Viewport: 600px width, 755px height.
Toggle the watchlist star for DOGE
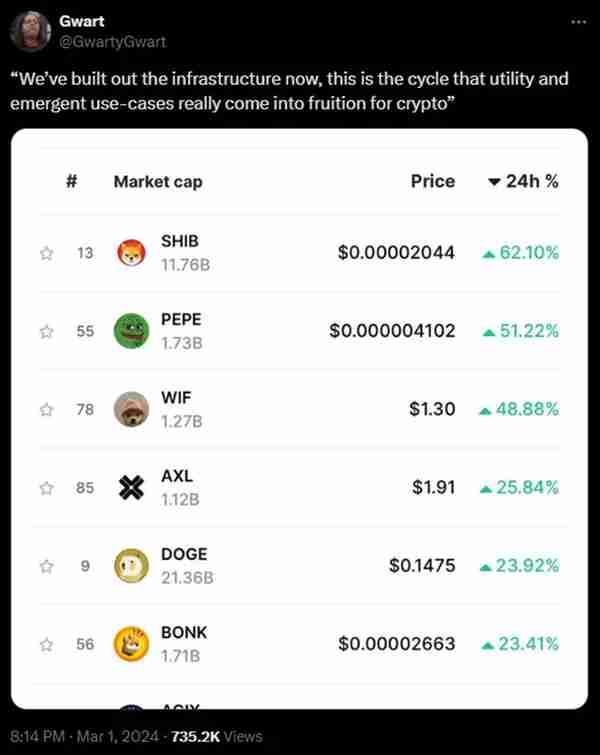pyautogui.click(x=47, y=566)
